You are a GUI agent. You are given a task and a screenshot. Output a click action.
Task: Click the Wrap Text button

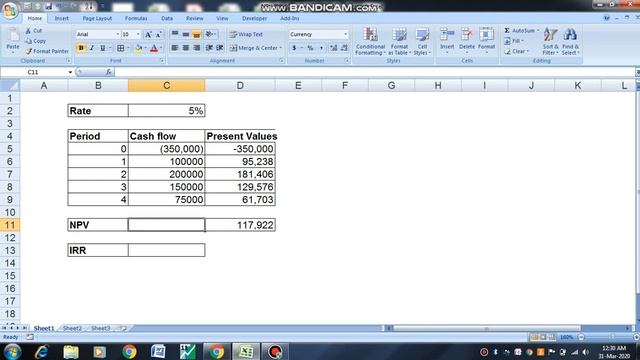[x=246, y=34]
